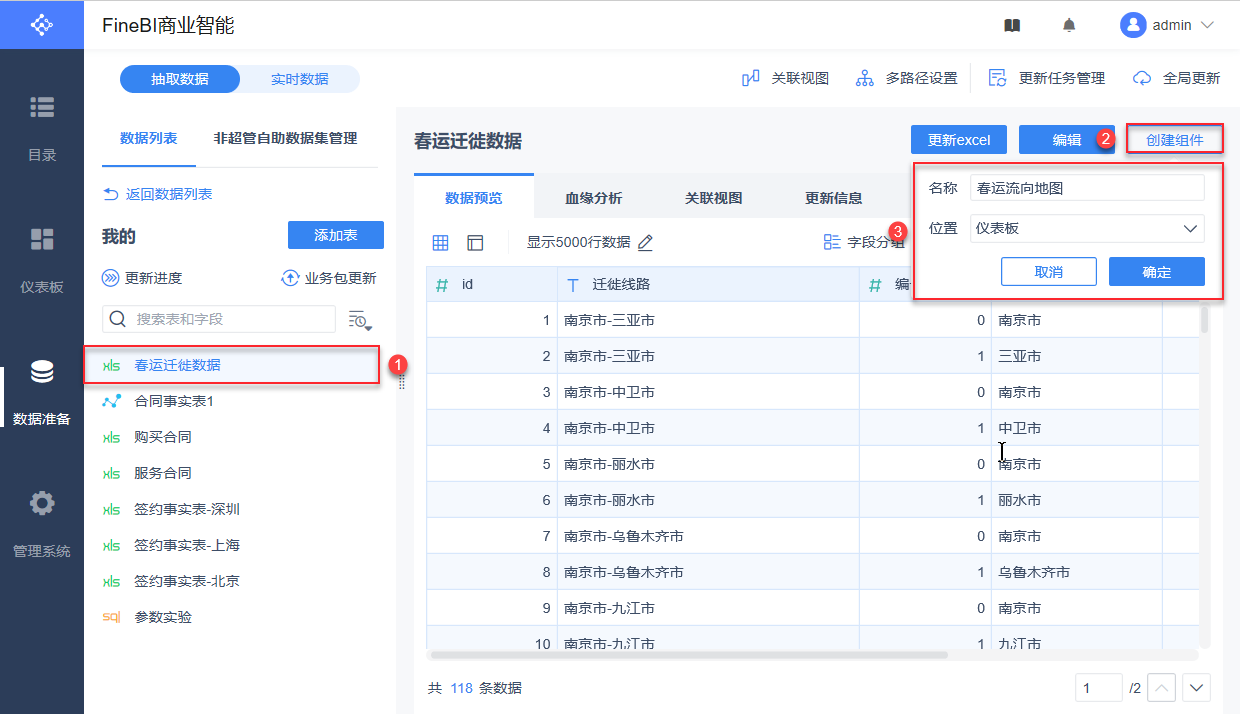Click the id column header
Screen dimensions: 1240x714
(492, 284)
